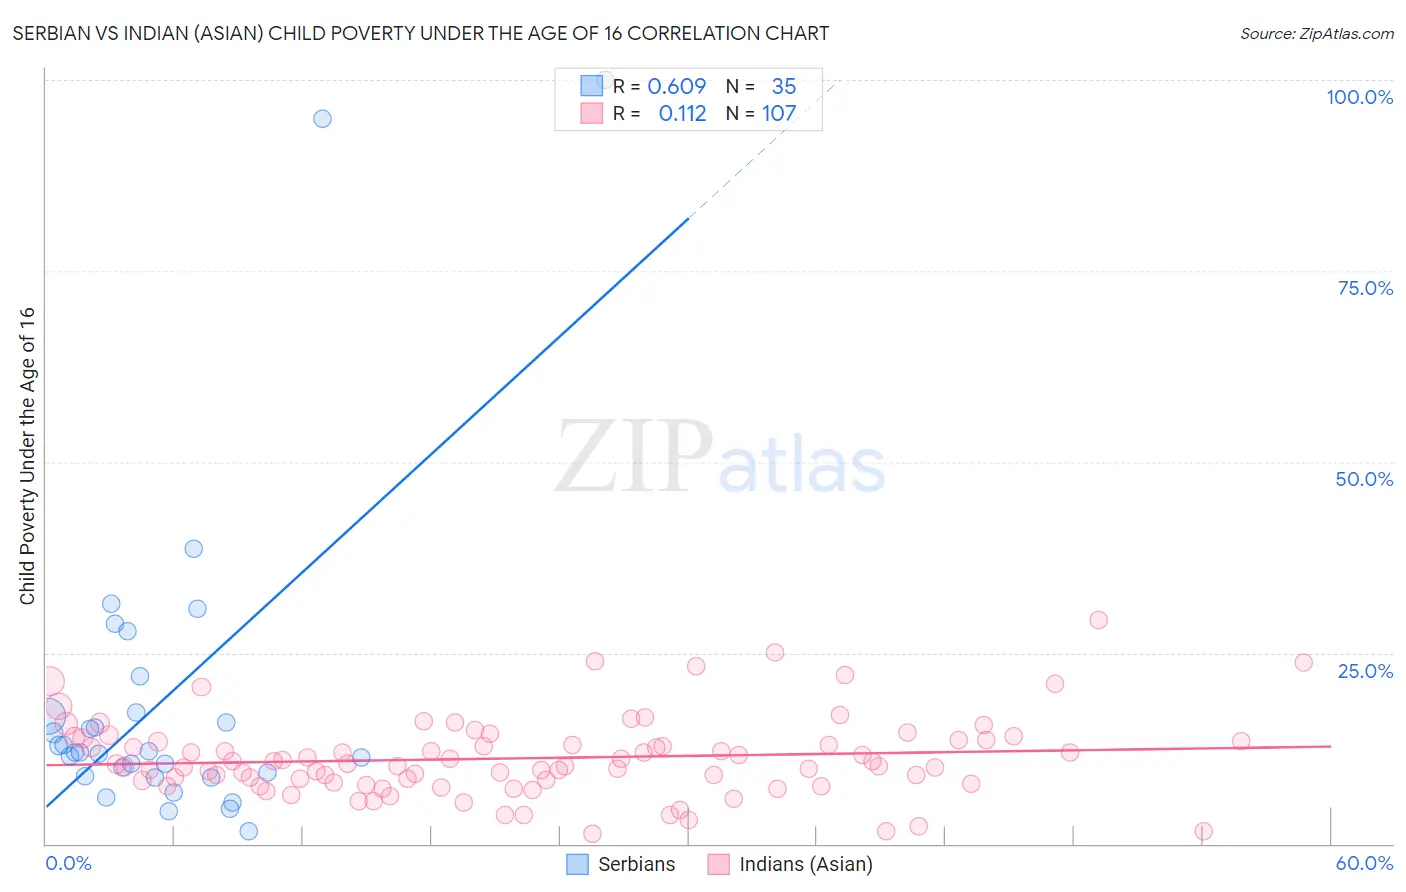Click the pink swatch beside R = 0.112
1406x892 pixels.
pyautogui.click(x=592, y=113)
